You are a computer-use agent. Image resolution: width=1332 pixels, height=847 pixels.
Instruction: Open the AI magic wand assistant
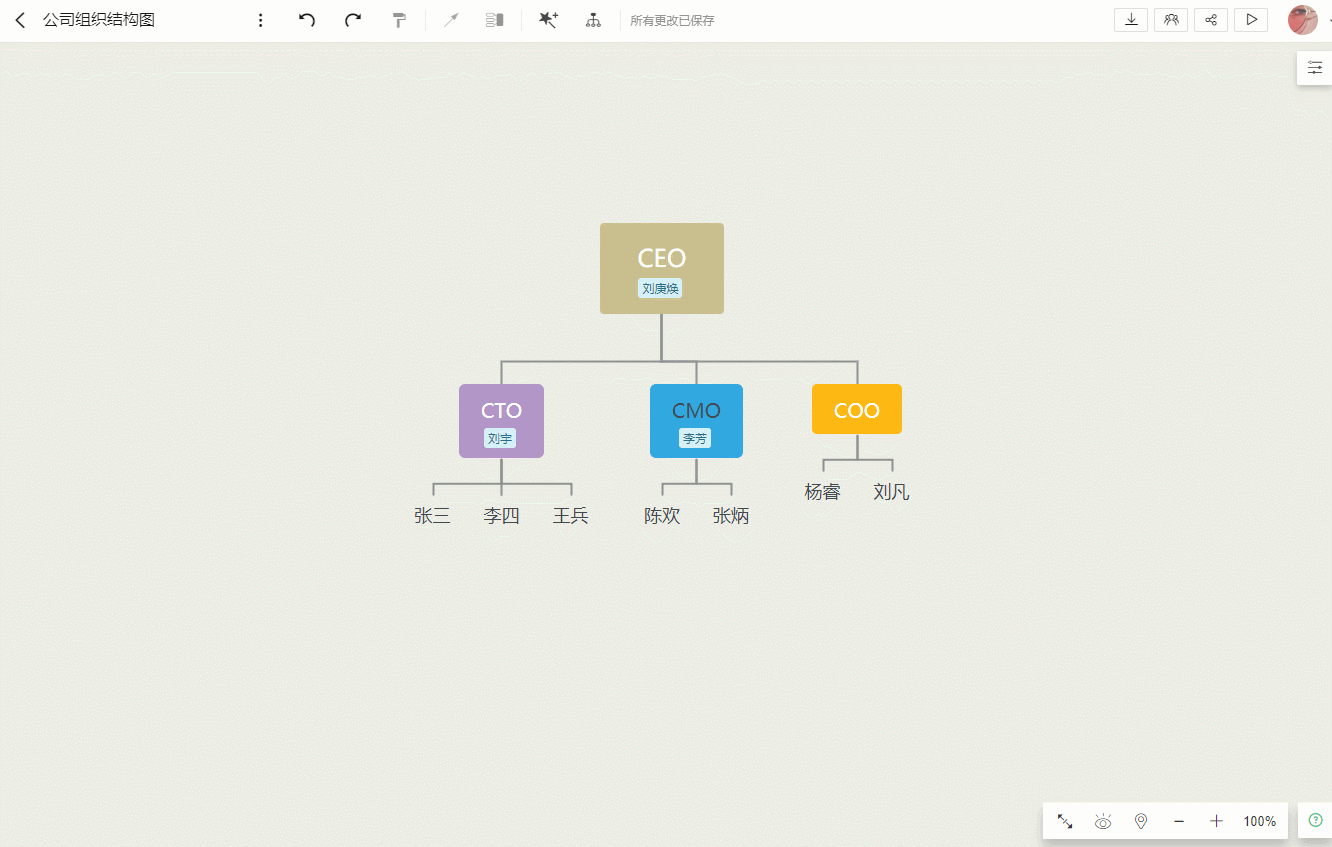pyautogui.click(x=548, y=19)
